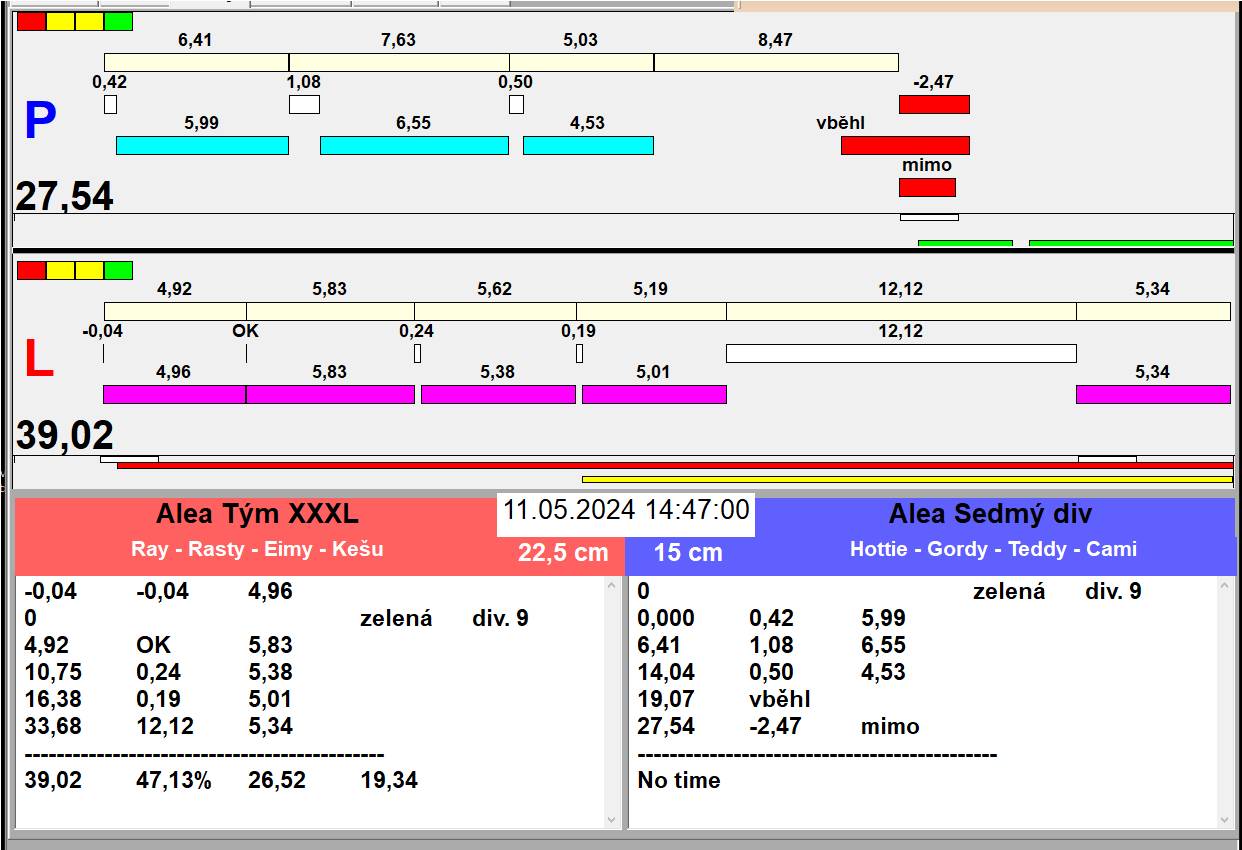Click the 15 cm jump height
The height and width of the screenshot is (850, 1242).
pyautogui.click(x=688, y=553)
